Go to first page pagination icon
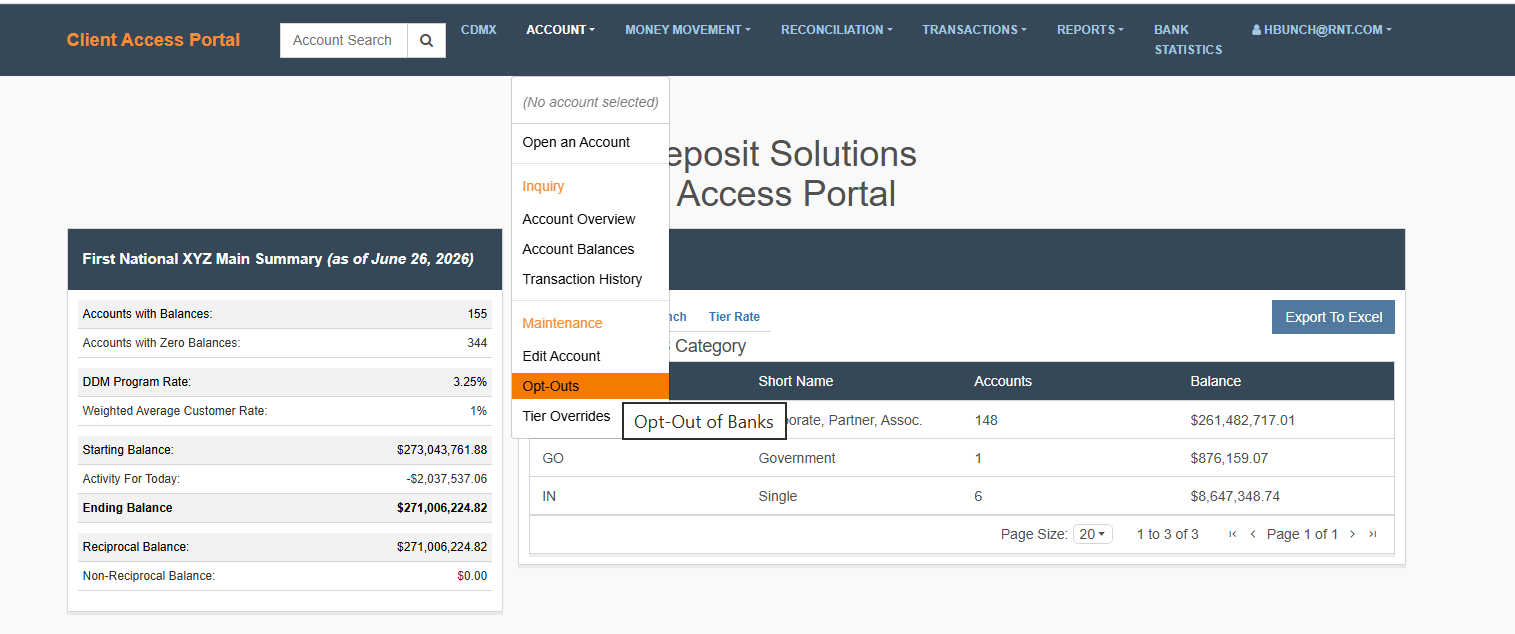1515x634 pixels. coord(1233,534)
